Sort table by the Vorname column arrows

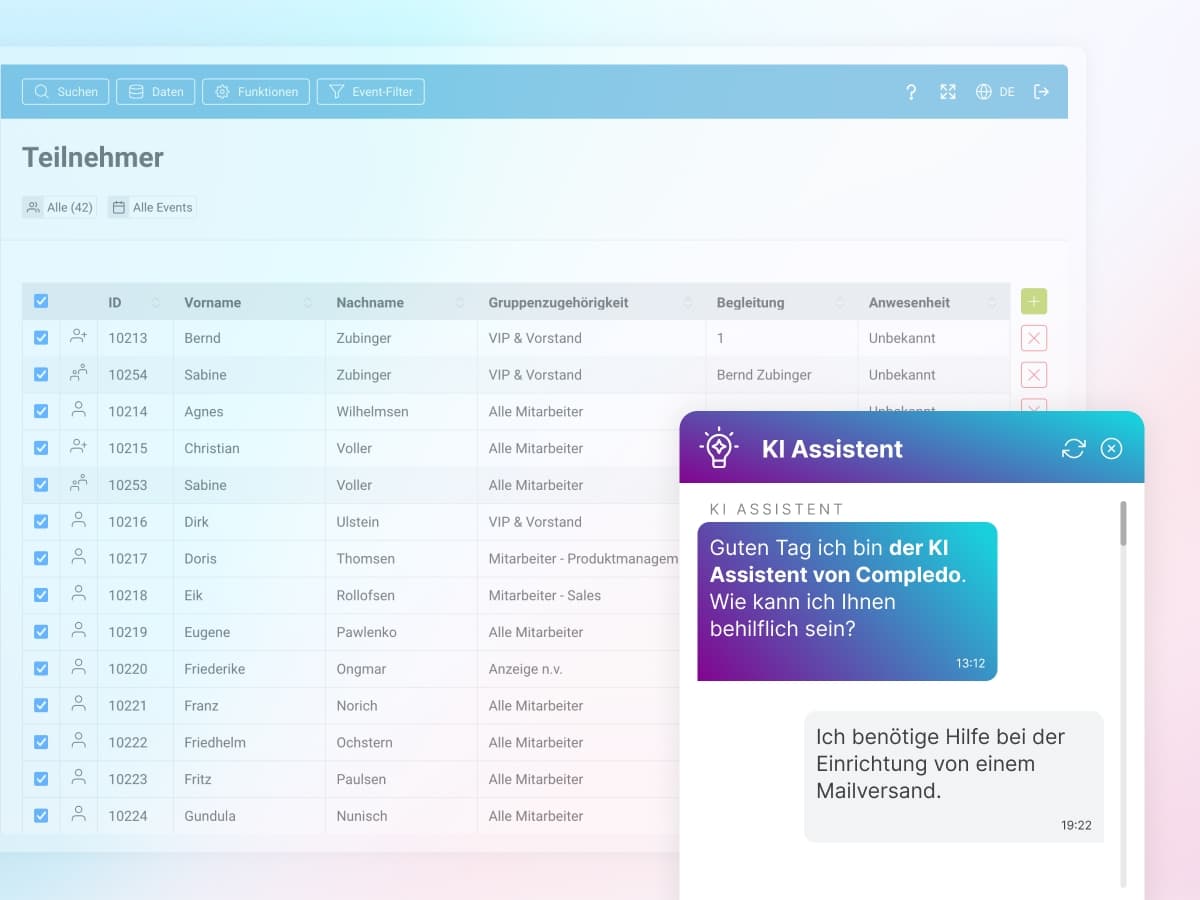click(x=308, y=302)
